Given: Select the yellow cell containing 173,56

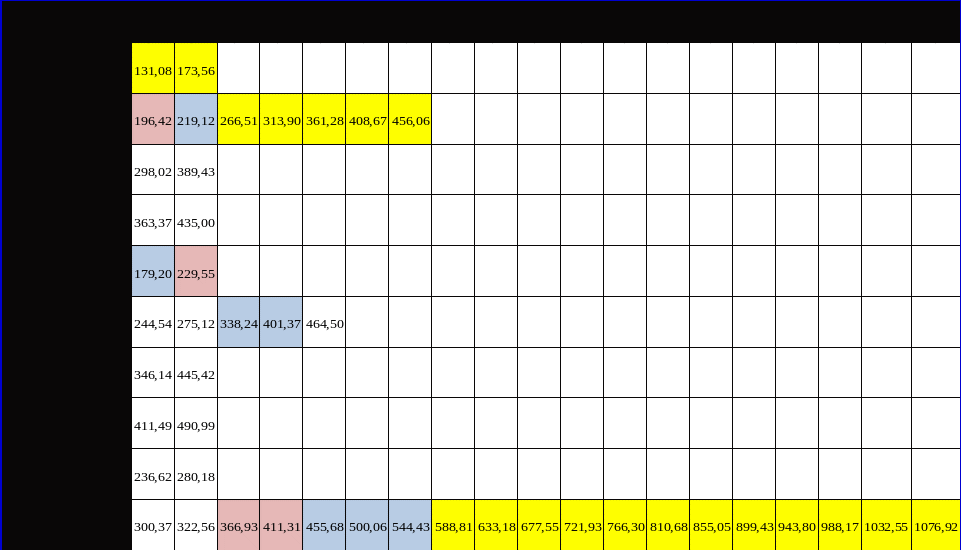Looking at the screenshot, I should point(196,68).
